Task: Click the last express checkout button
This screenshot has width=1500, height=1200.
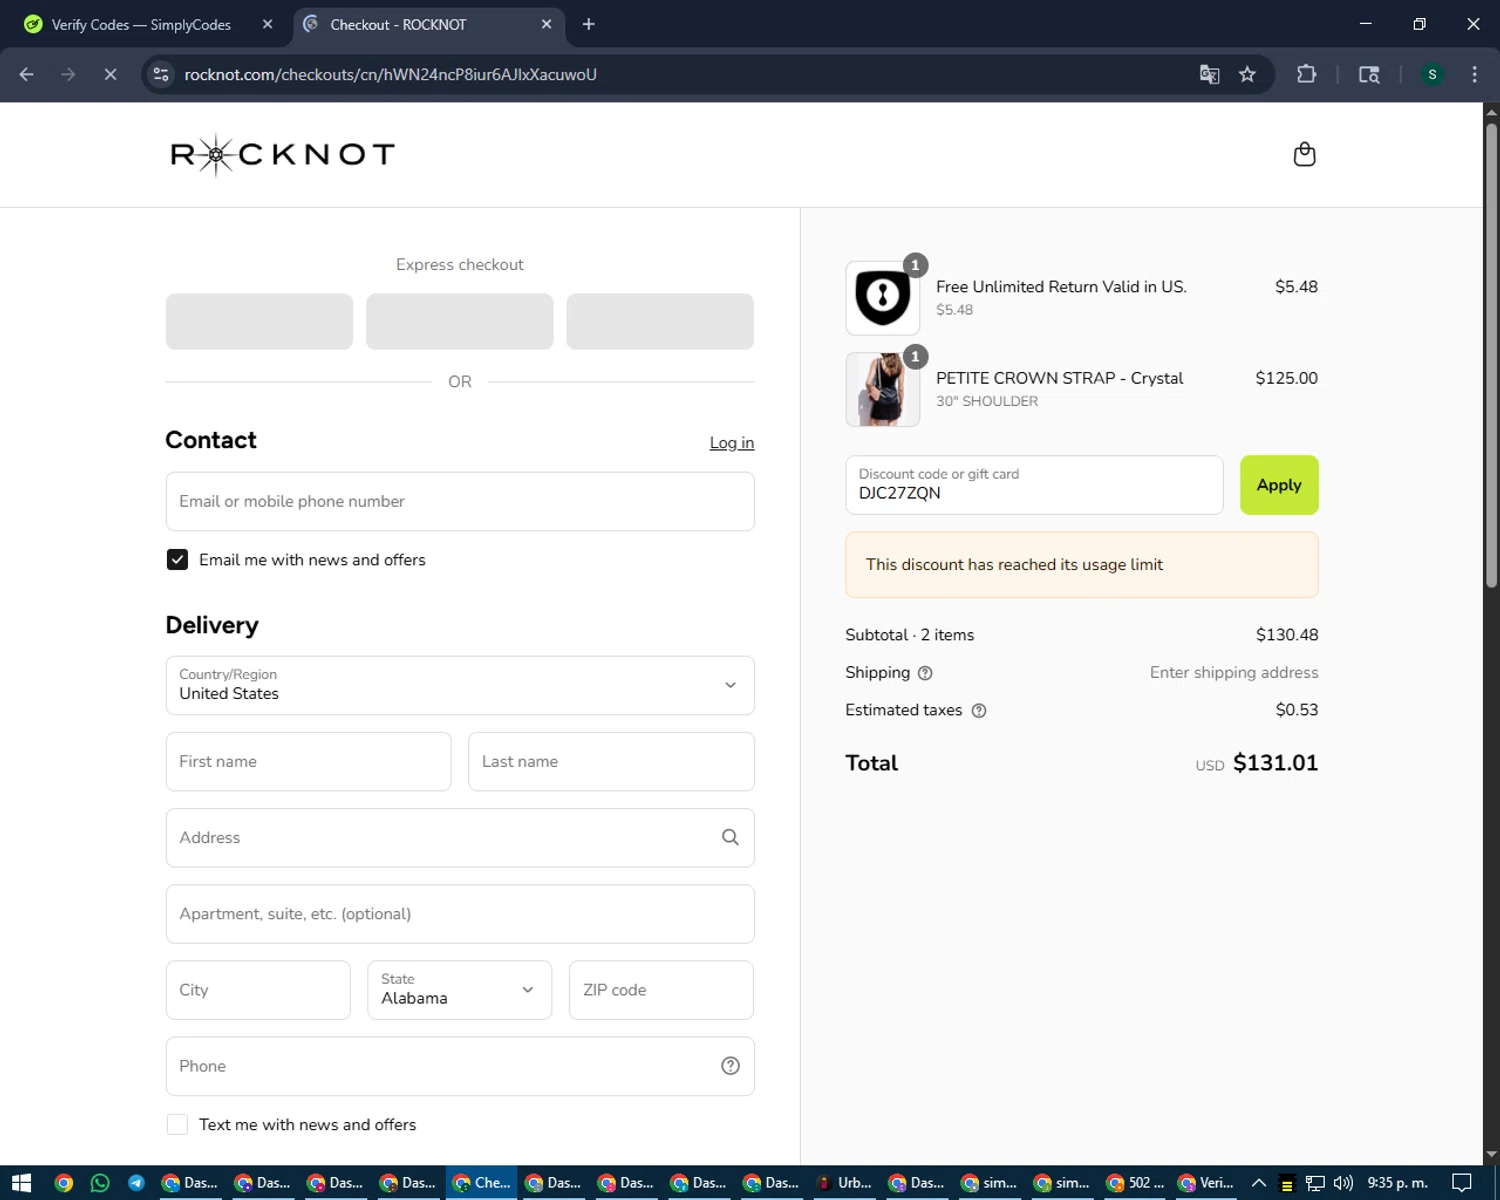Action: coord(660,321)
